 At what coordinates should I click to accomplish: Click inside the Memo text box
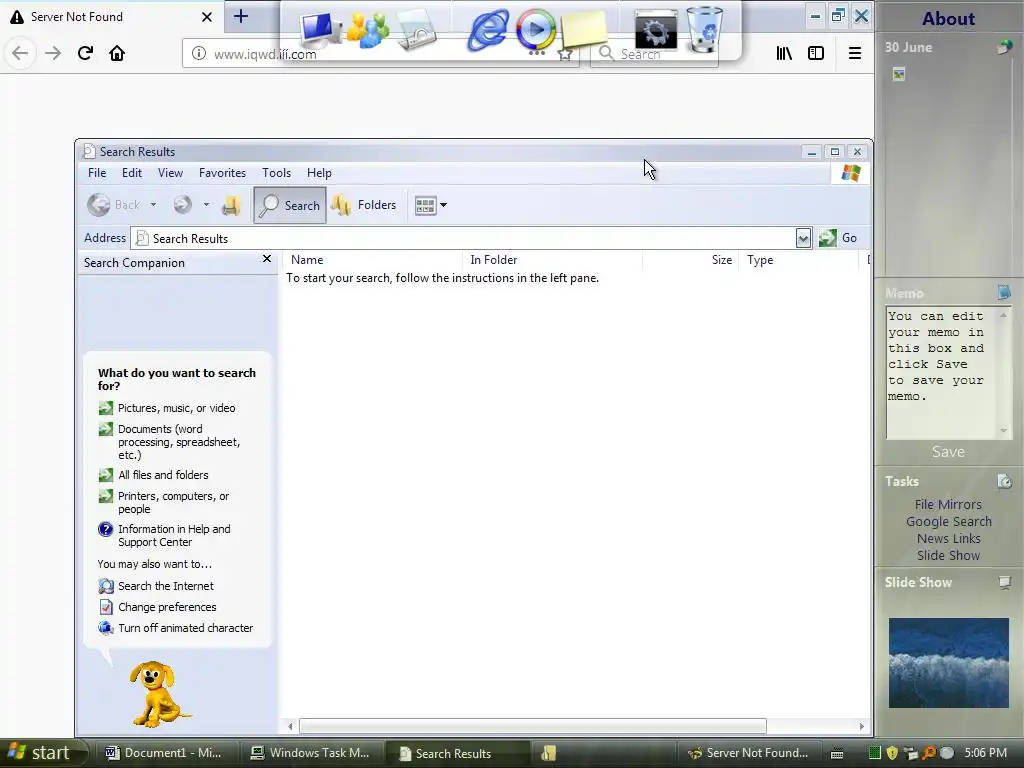942,373
